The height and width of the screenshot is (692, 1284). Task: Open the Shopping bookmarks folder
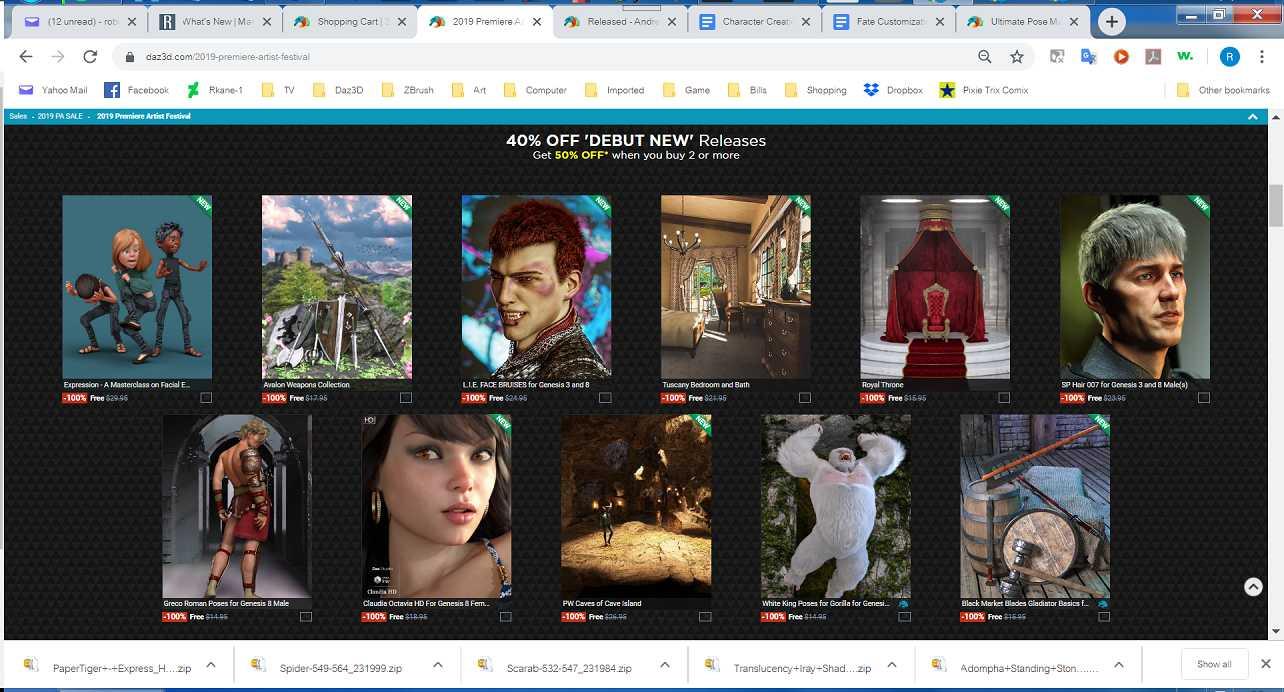pyautogui.click(x=816, y=90)
